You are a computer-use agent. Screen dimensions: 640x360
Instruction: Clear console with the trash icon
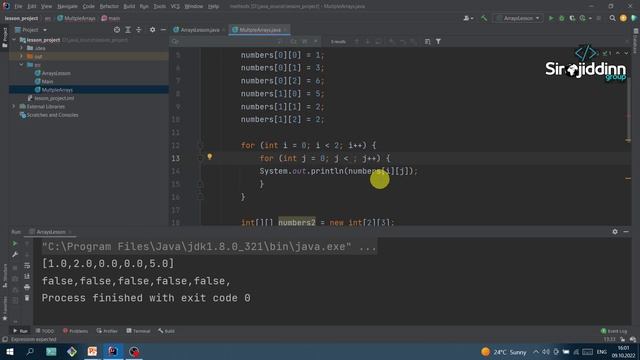tap(27, 298)
